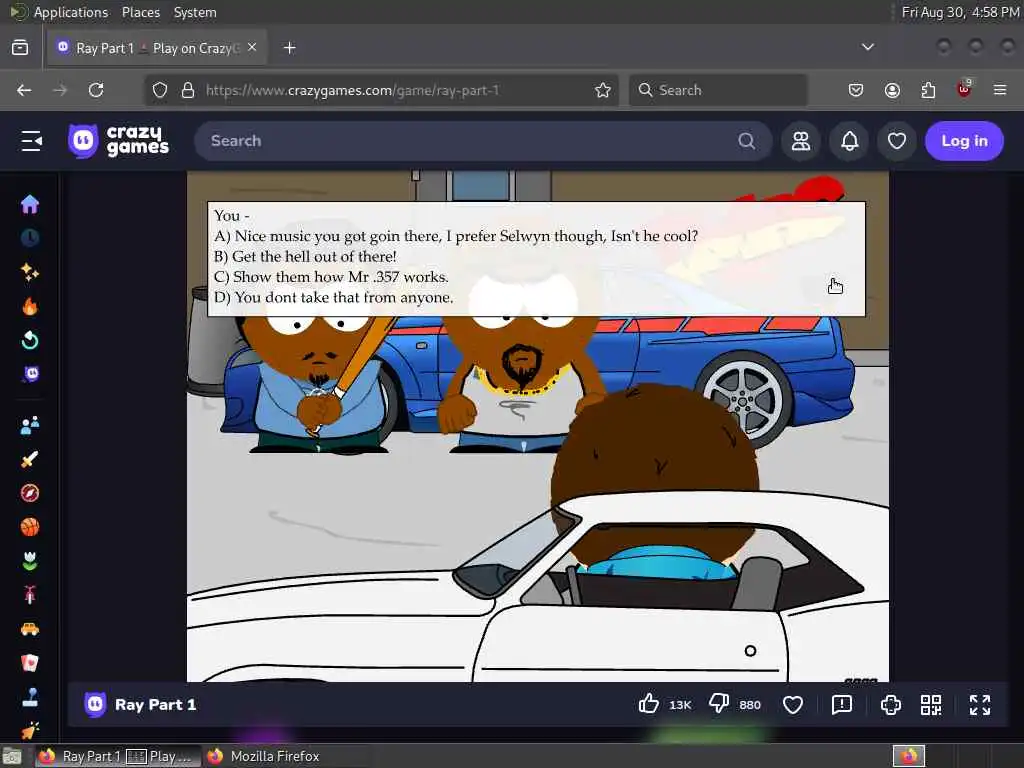Bookmark this page with the star
The image size is (1024, 768).
pos(603,90)
